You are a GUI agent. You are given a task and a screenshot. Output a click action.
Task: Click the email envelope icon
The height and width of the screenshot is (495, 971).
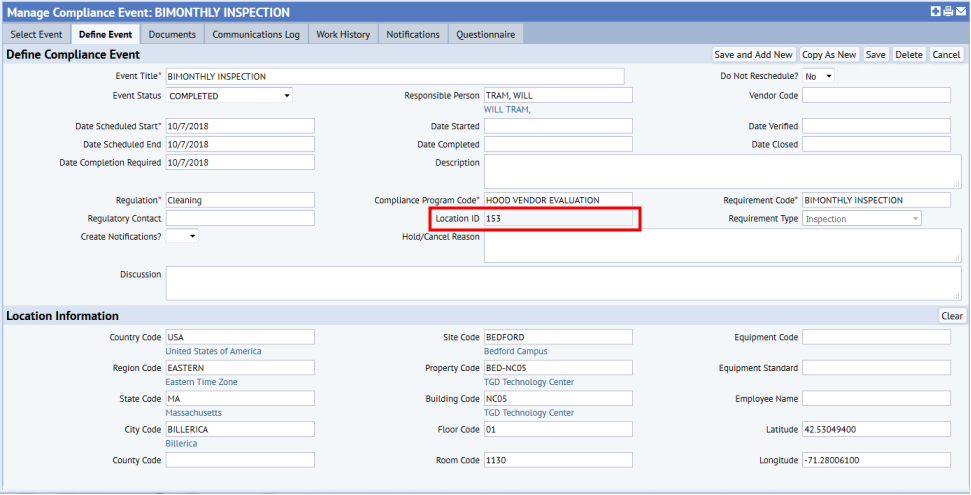pos(960,12)
